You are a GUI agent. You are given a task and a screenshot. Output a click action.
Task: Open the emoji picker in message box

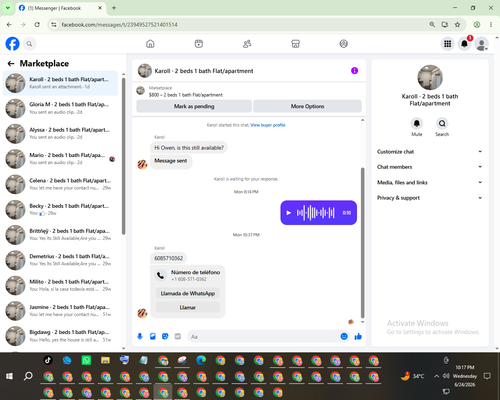(344, 336)
